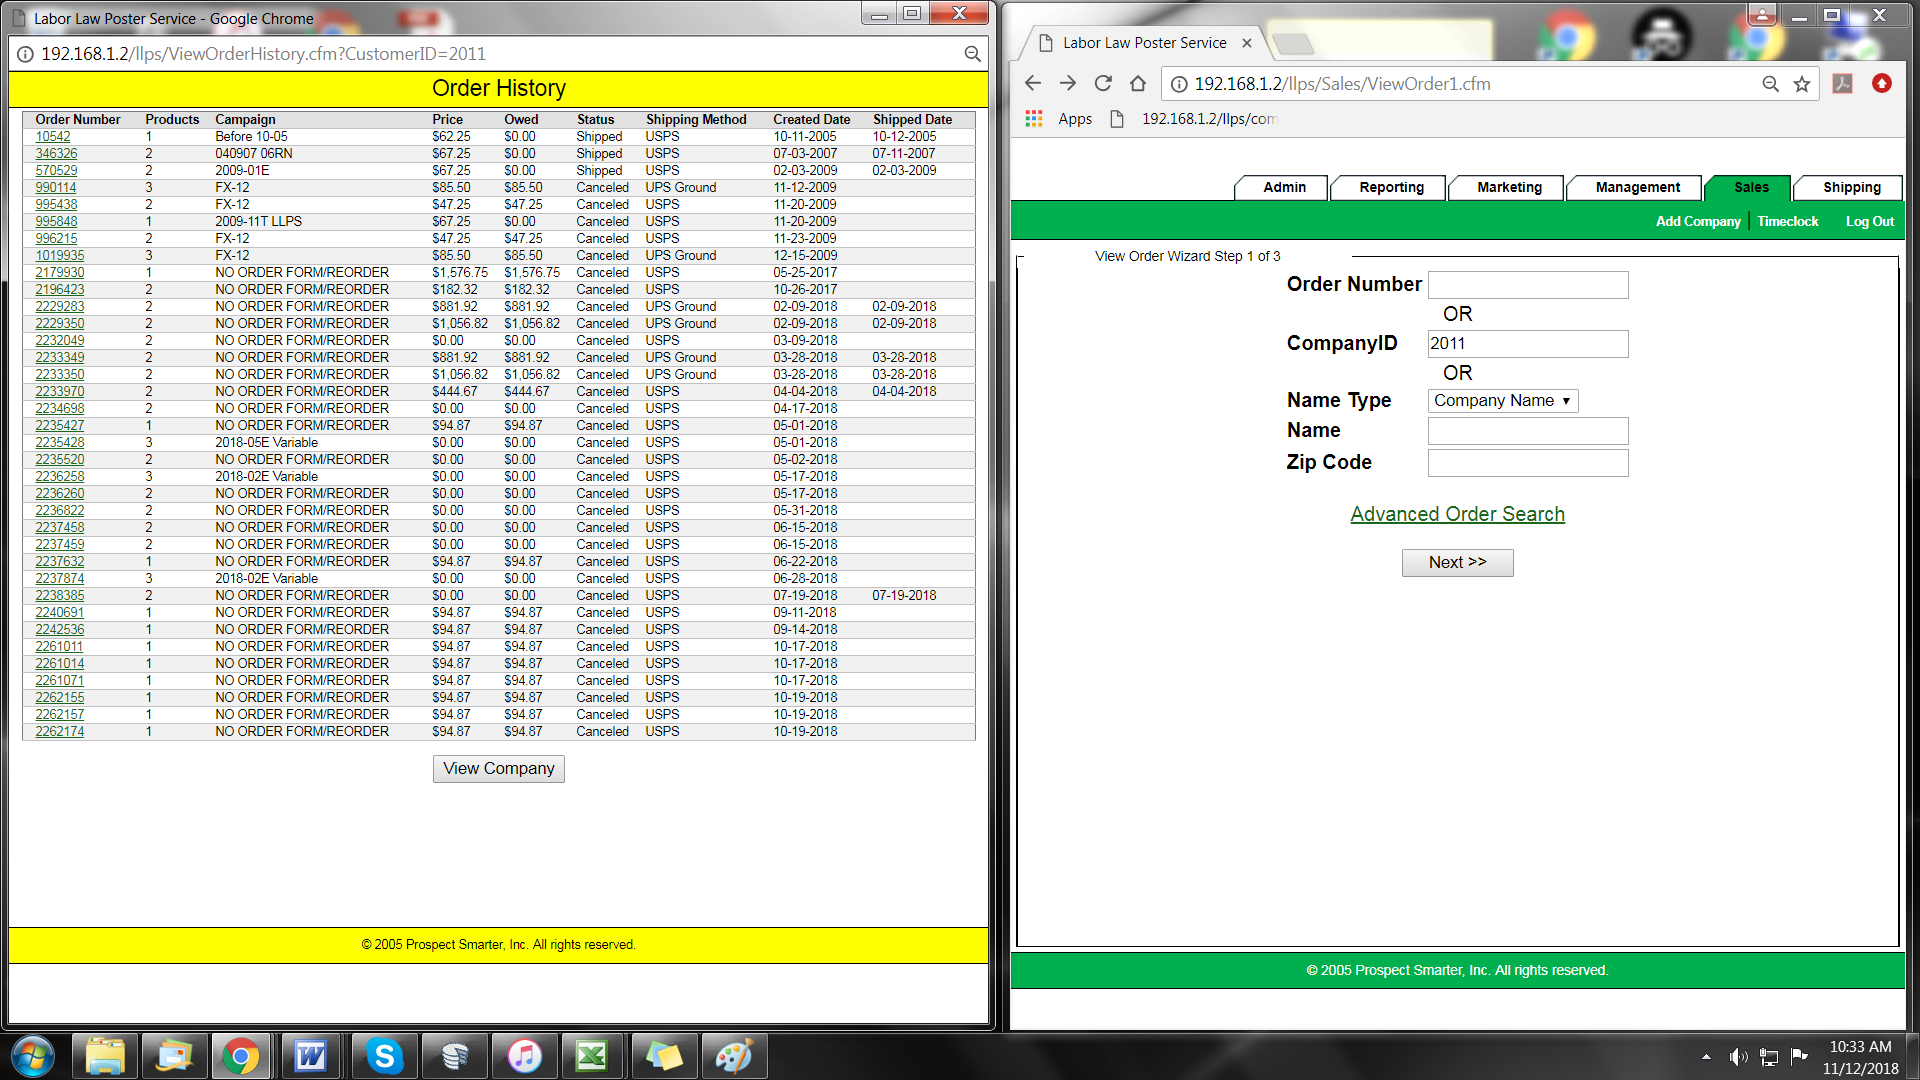The height and width of the screenshot is (1080, 1920).
Task: Open Microsoft Word taskbar icon
Action: 310,1056
